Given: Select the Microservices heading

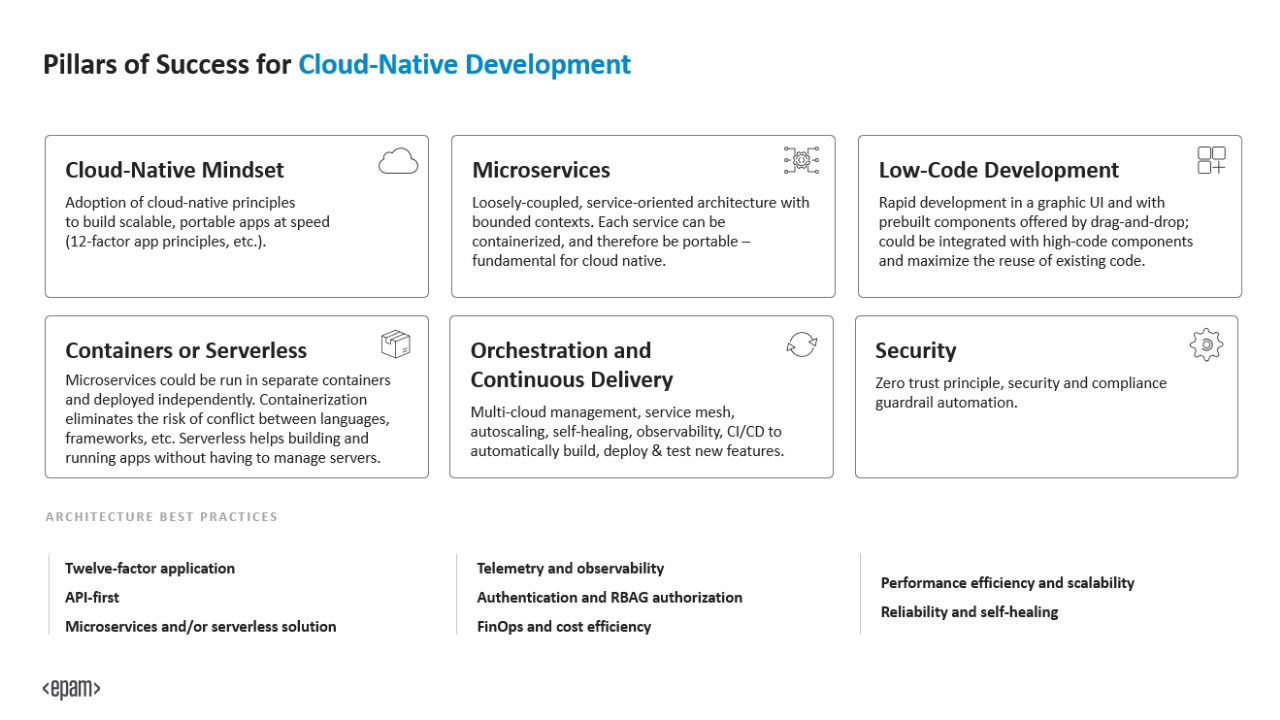Looking at the screenshot, I should point(541,170).
